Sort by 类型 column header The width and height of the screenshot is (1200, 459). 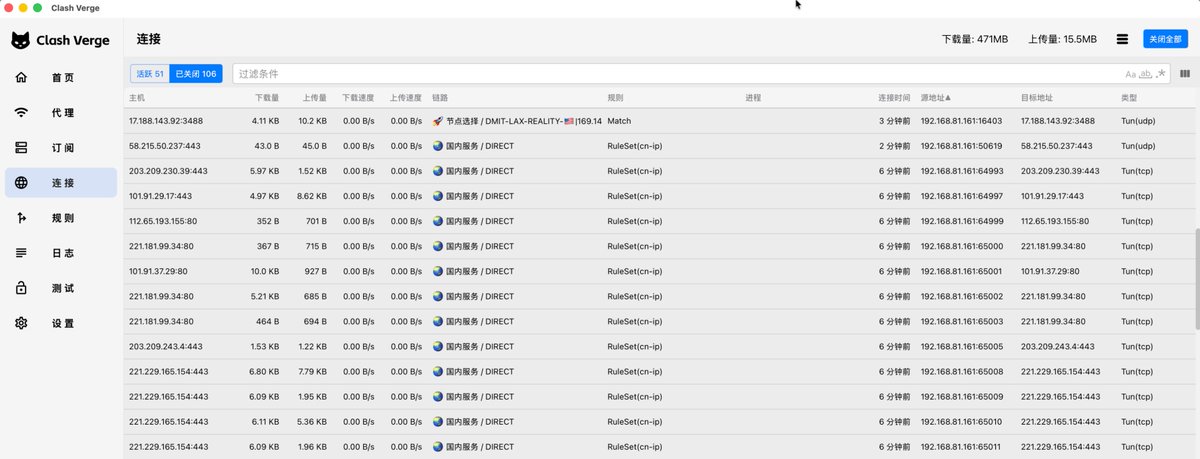pyautogui.click(x=1129, y=98)
